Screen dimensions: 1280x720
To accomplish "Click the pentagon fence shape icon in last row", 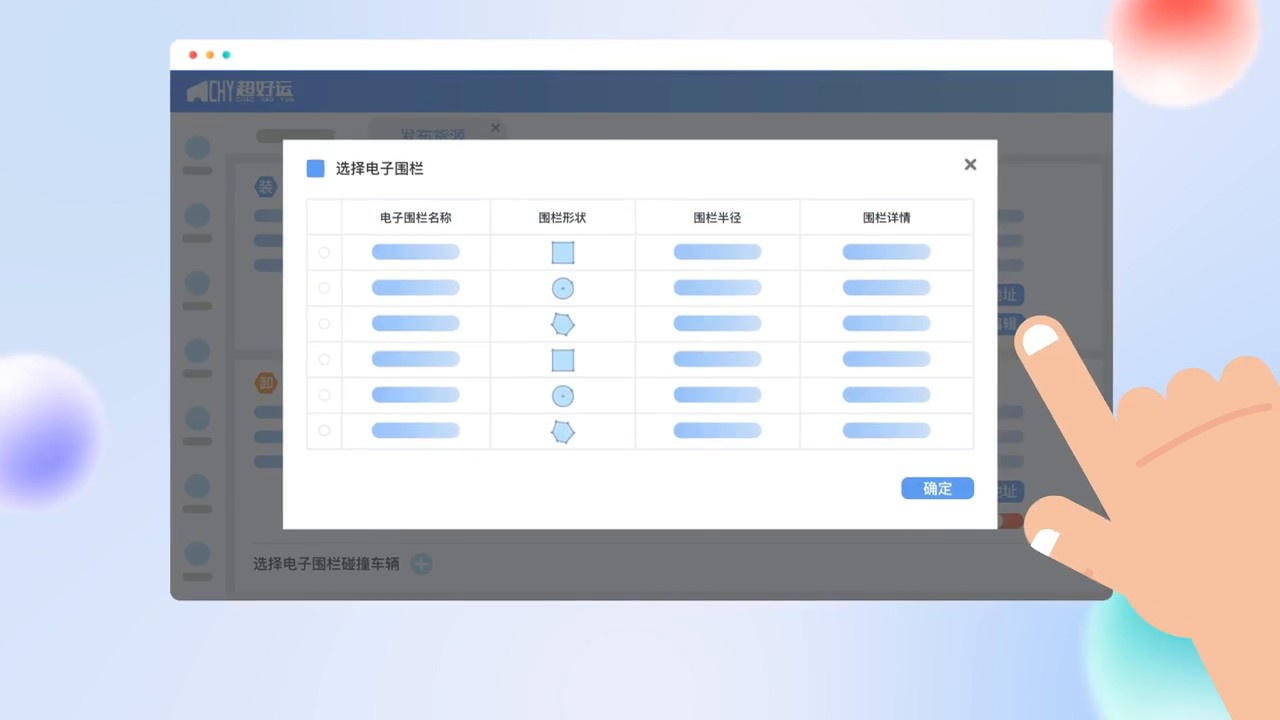I will point(563,432).
